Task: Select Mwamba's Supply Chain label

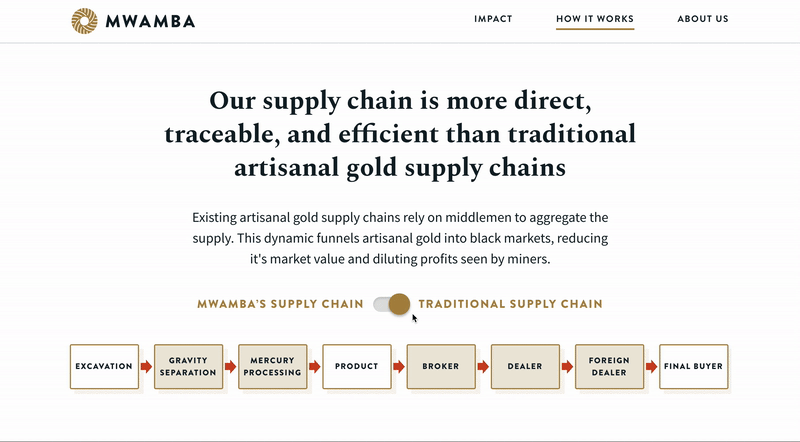Action: [x=280, y=304]
